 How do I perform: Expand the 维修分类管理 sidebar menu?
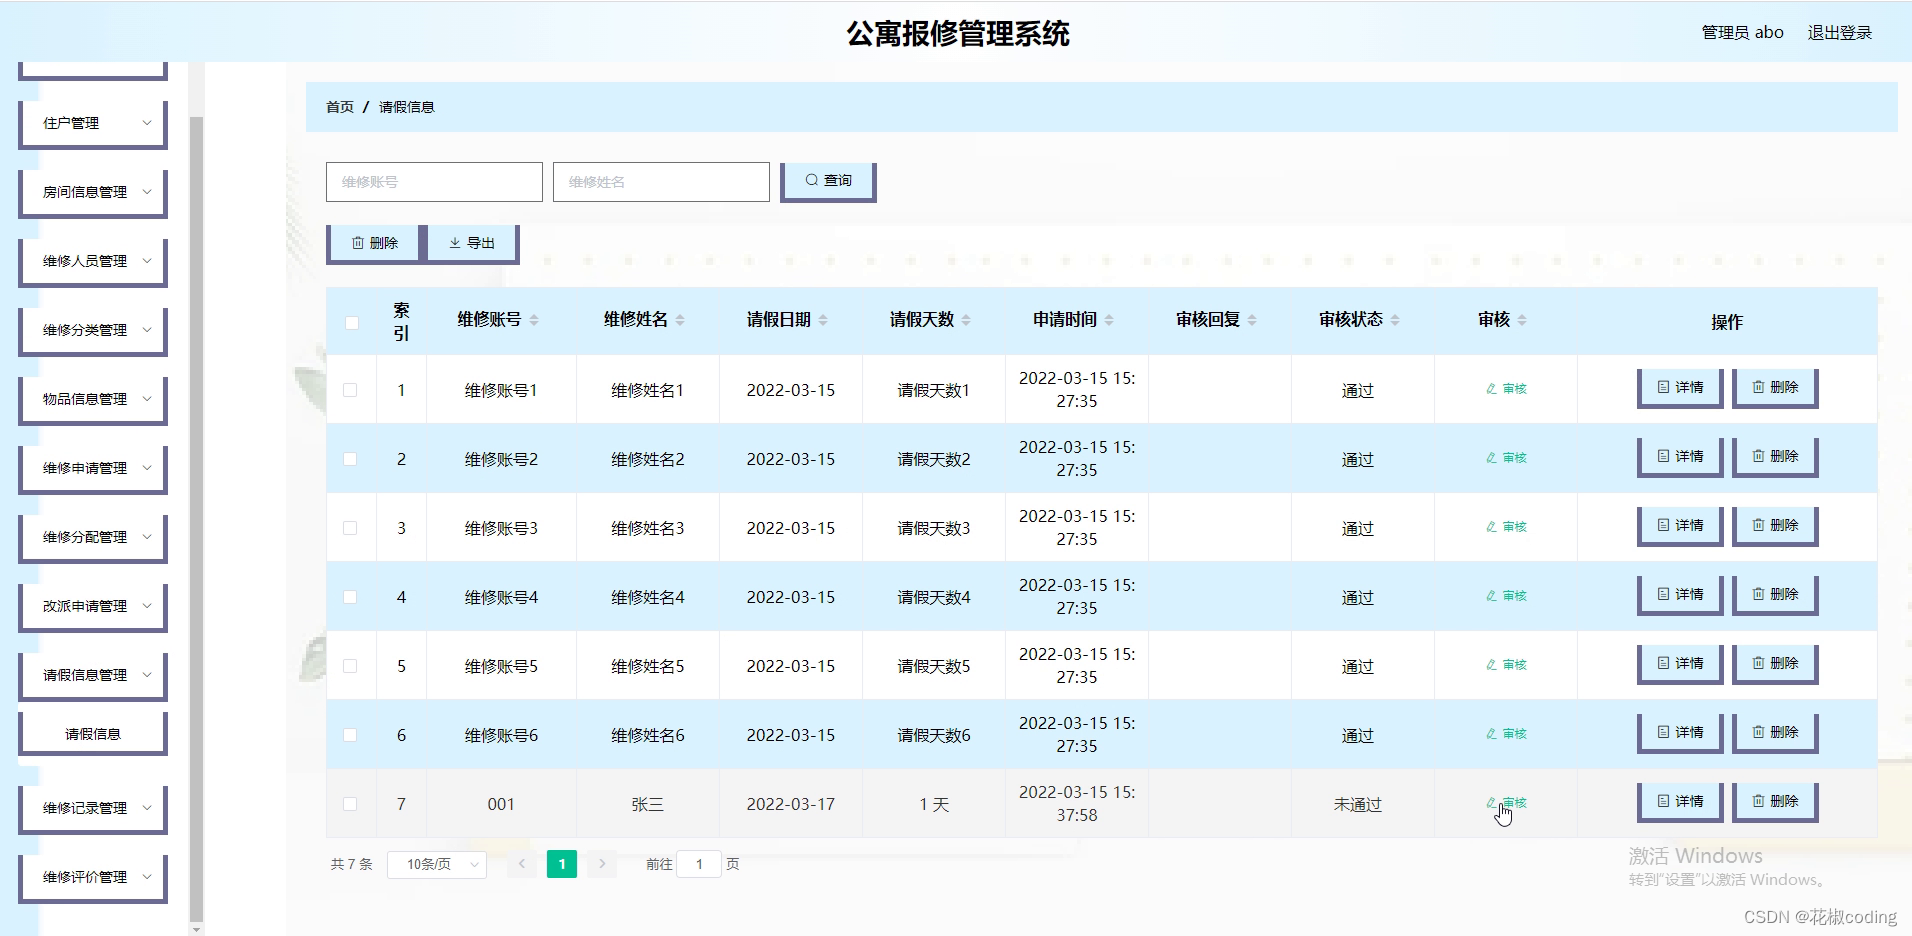93,331
